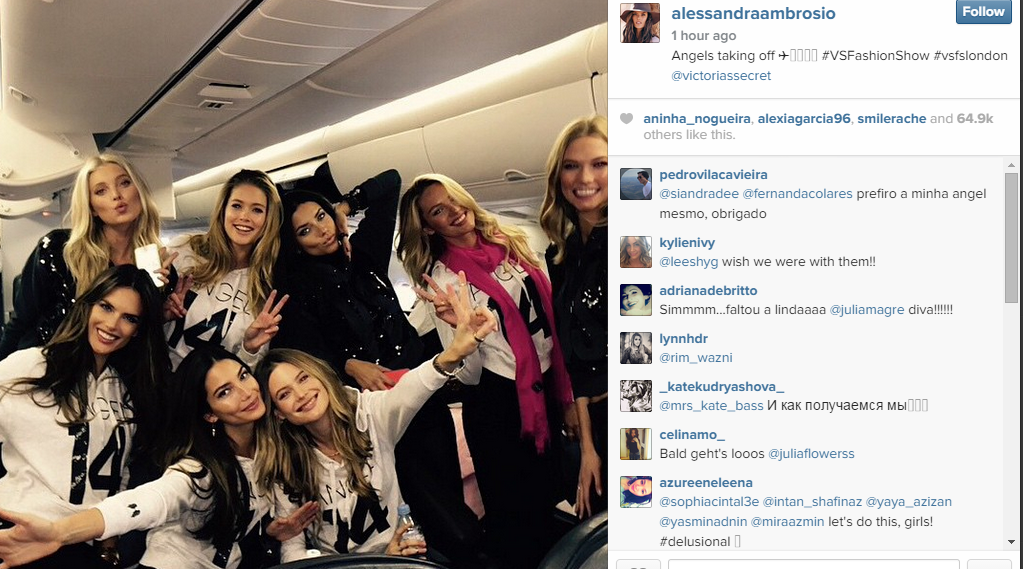
Task: Click the smilerache liker link
Action: tap(891, 119)
